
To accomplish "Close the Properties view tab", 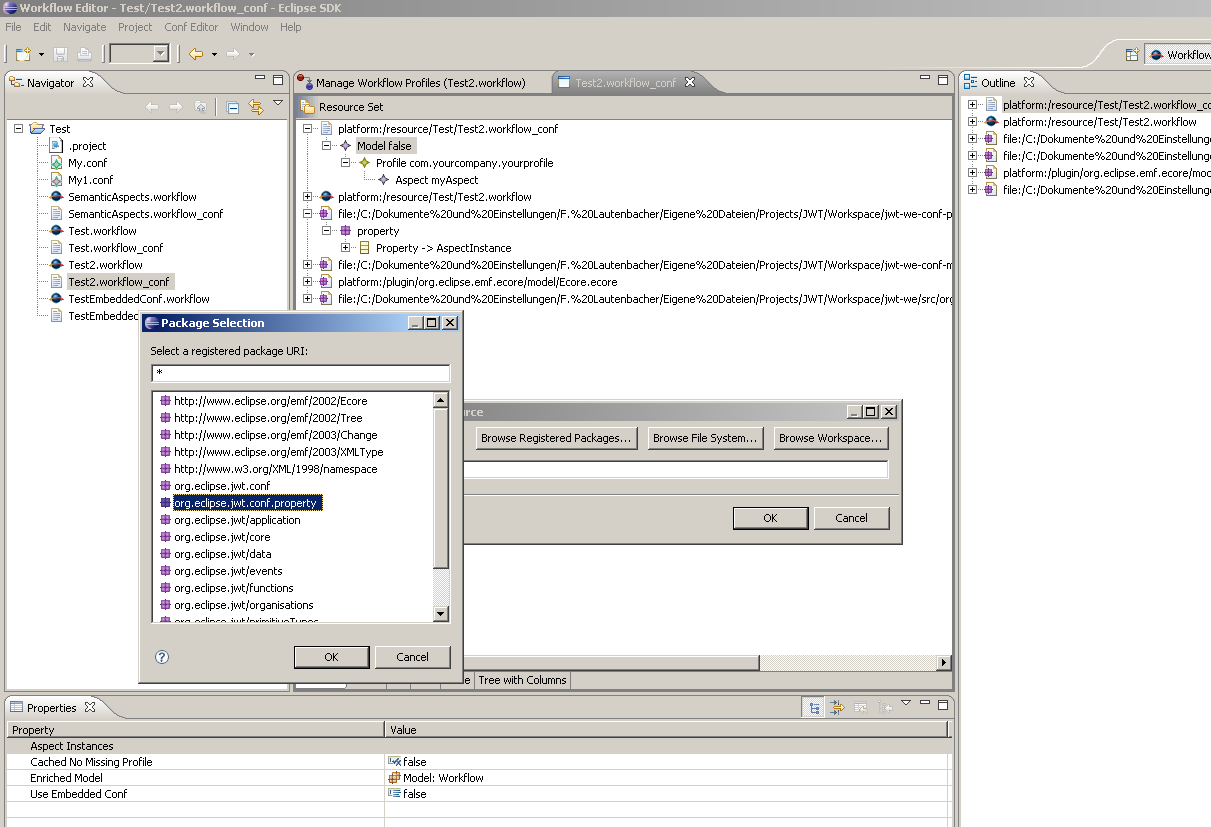I will point(89,708).
